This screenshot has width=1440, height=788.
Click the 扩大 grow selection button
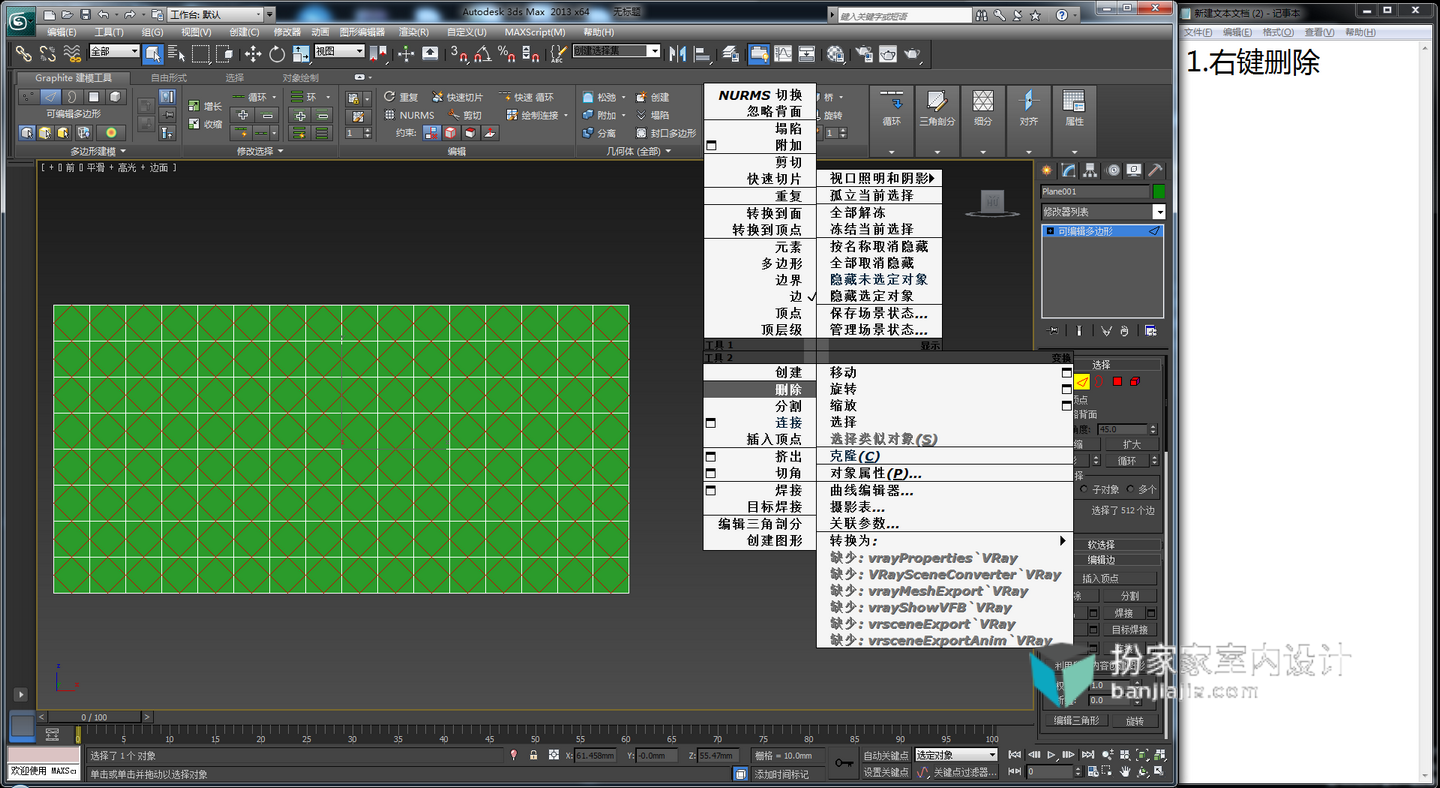1132,444
